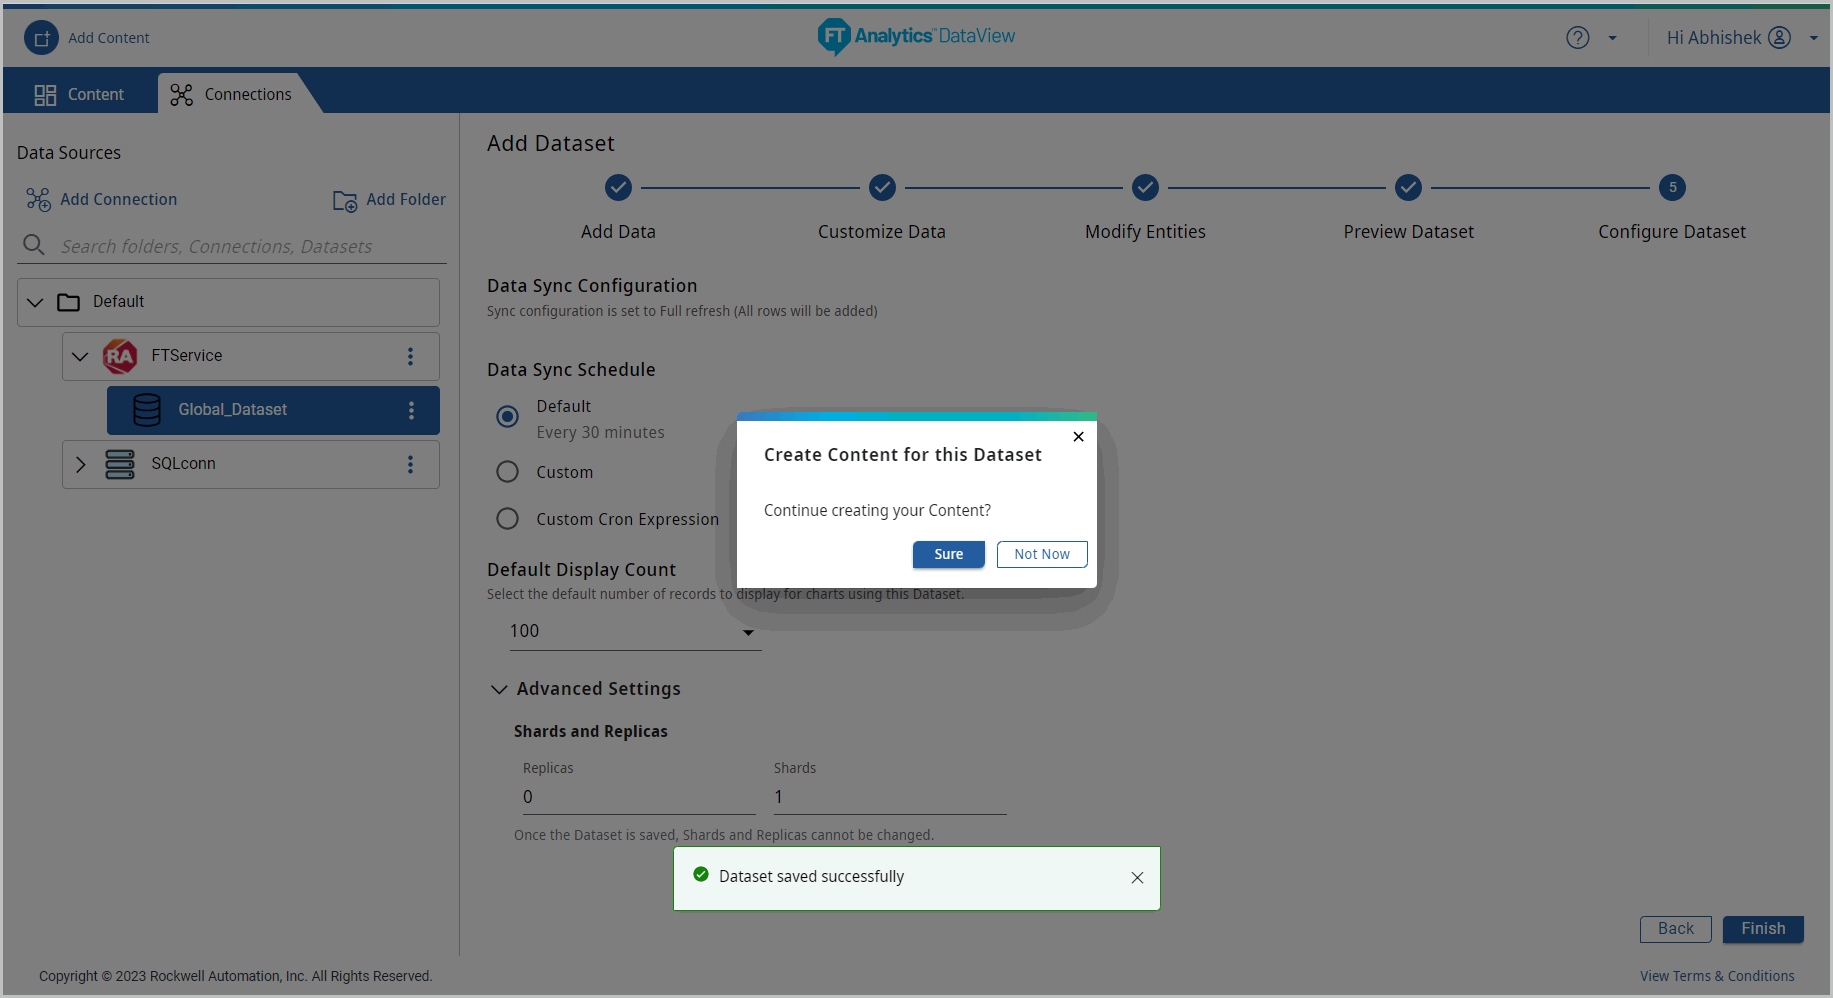Open SQLconn three-dot options menu
Image resolution: width=1833 pixels, height=998 pixels.
410,464
